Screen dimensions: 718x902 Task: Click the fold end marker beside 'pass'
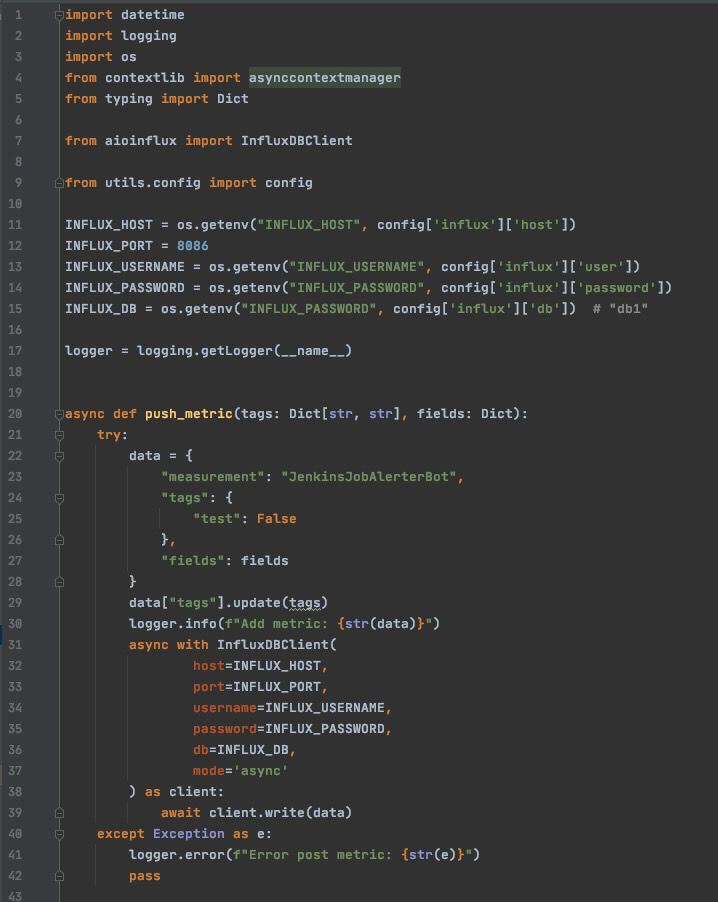tap(59, 876)
